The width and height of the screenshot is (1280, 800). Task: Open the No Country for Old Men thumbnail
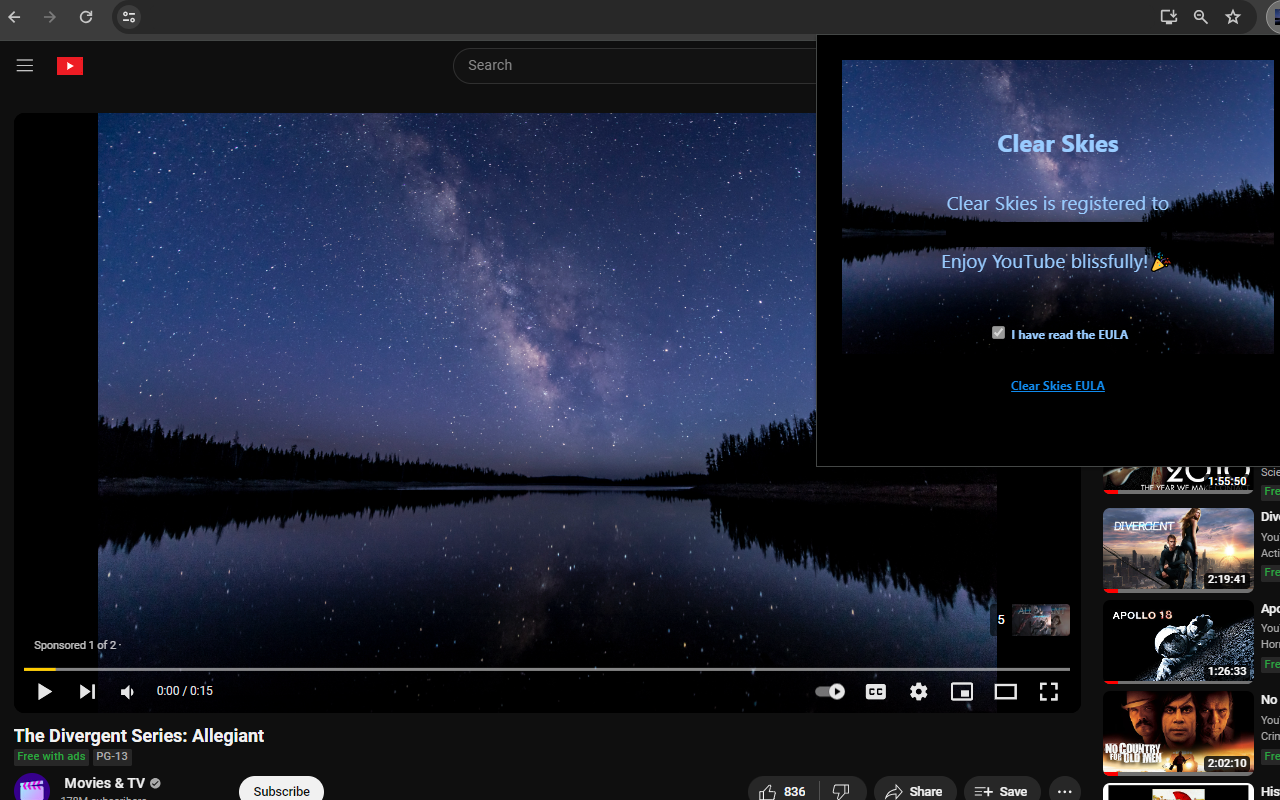[1178, 733]
